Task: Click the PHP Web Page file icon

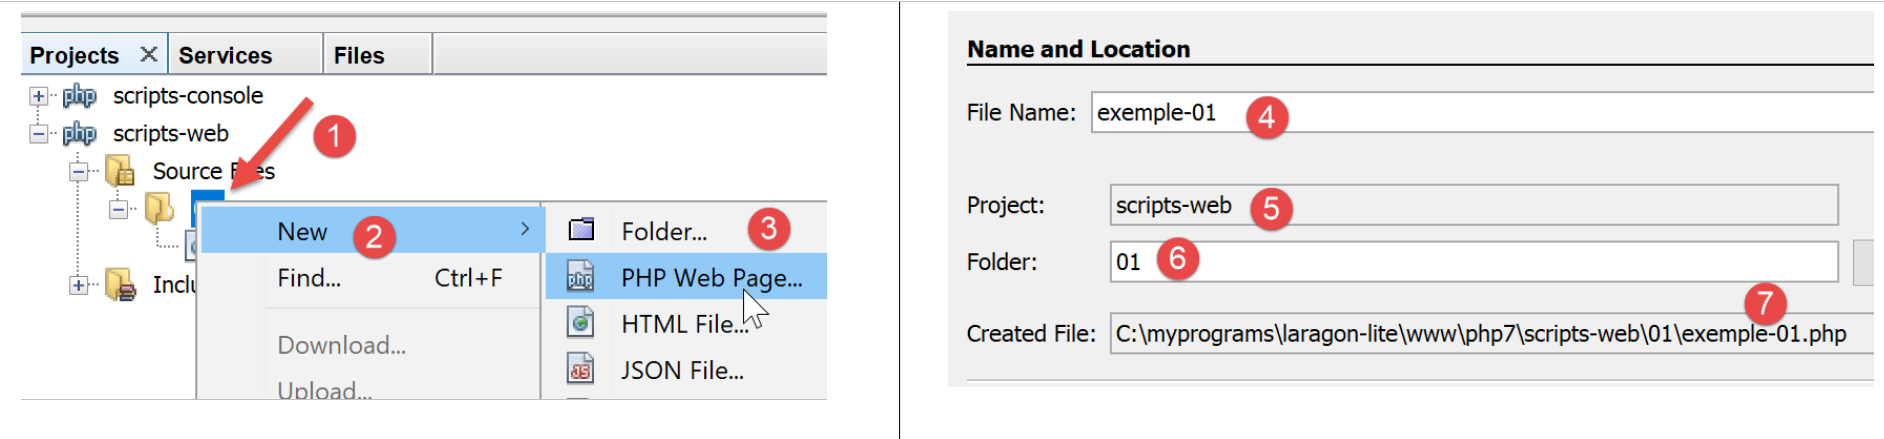Action: point(581,277)
